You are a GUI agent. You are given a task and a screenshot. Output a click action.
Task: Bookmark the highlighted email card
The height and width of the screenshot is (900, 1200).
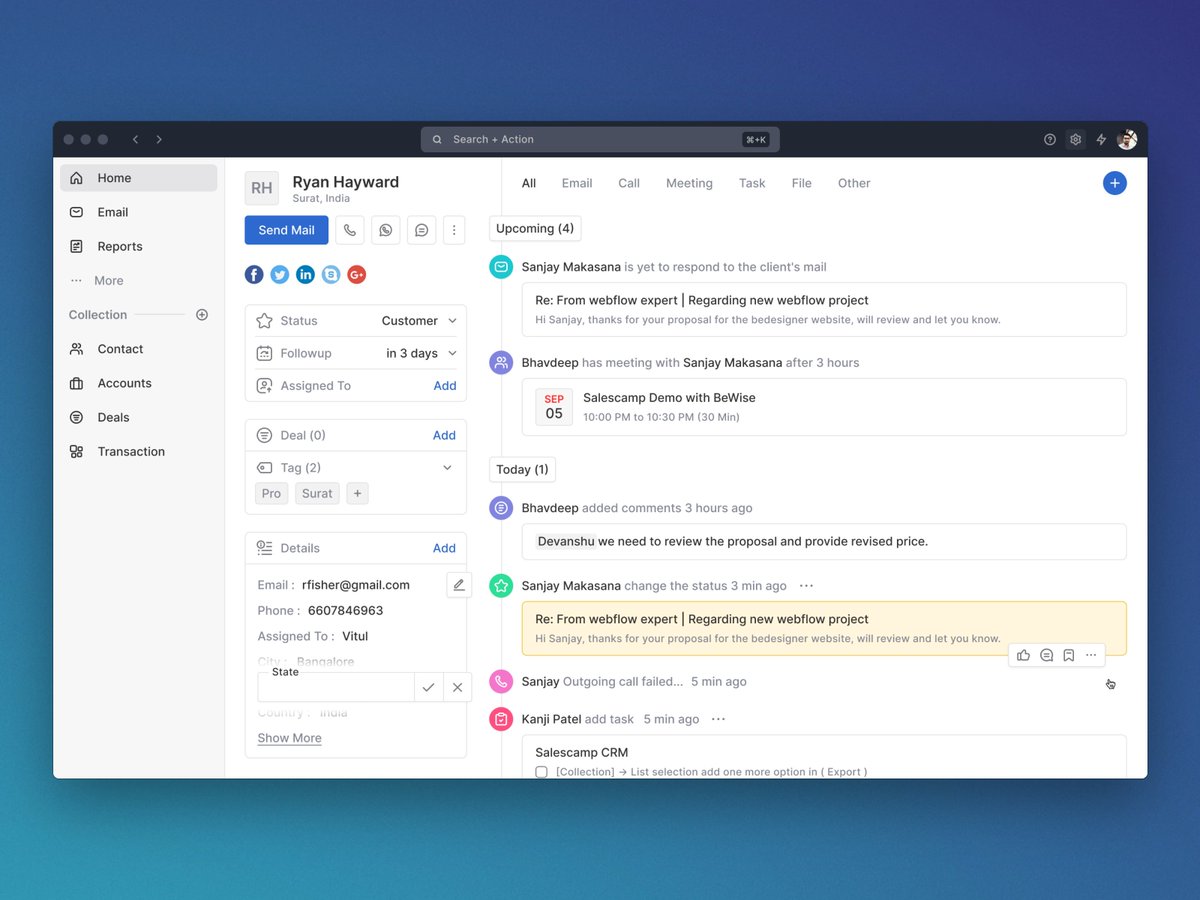pos(1068,655)
